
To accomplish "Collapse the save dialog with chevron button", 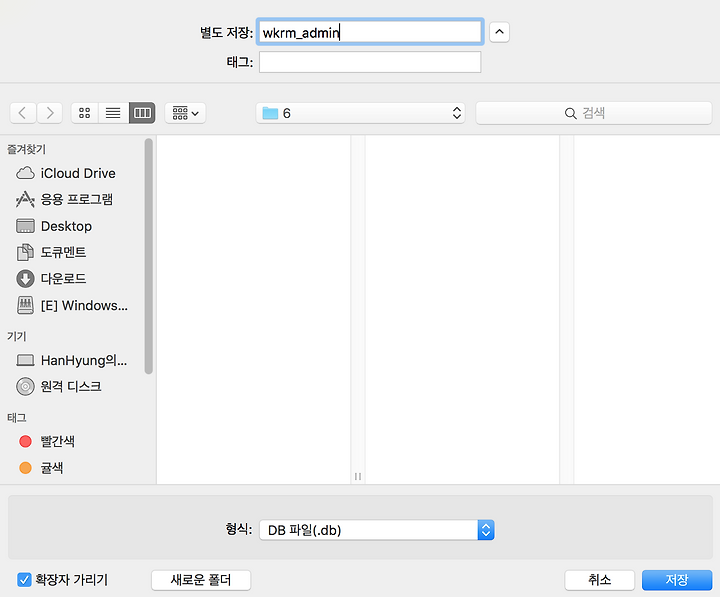I will click(500, 32).
